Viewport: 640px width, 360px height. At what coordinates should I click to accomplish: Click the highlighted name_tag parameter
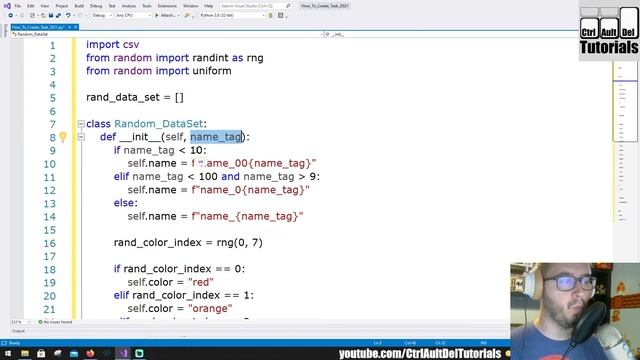tap(216, 137)
